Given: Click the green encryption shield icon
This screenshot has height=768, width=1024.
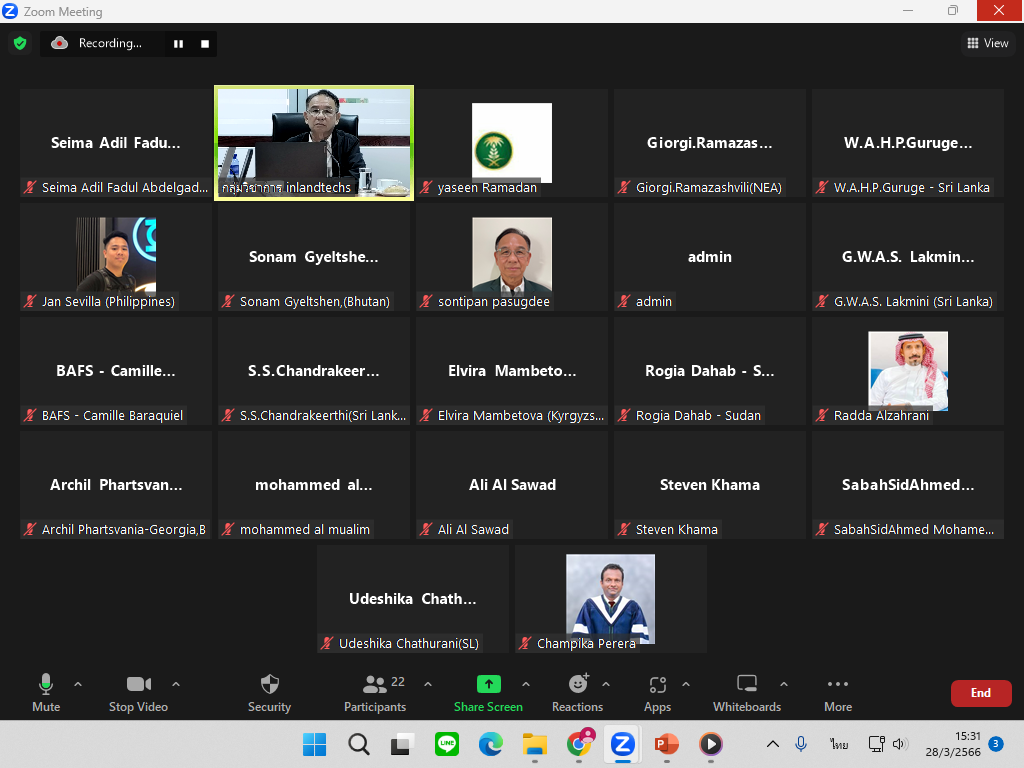Looking at the screenshot, I should pyautogui.click(x=20, y=43).
